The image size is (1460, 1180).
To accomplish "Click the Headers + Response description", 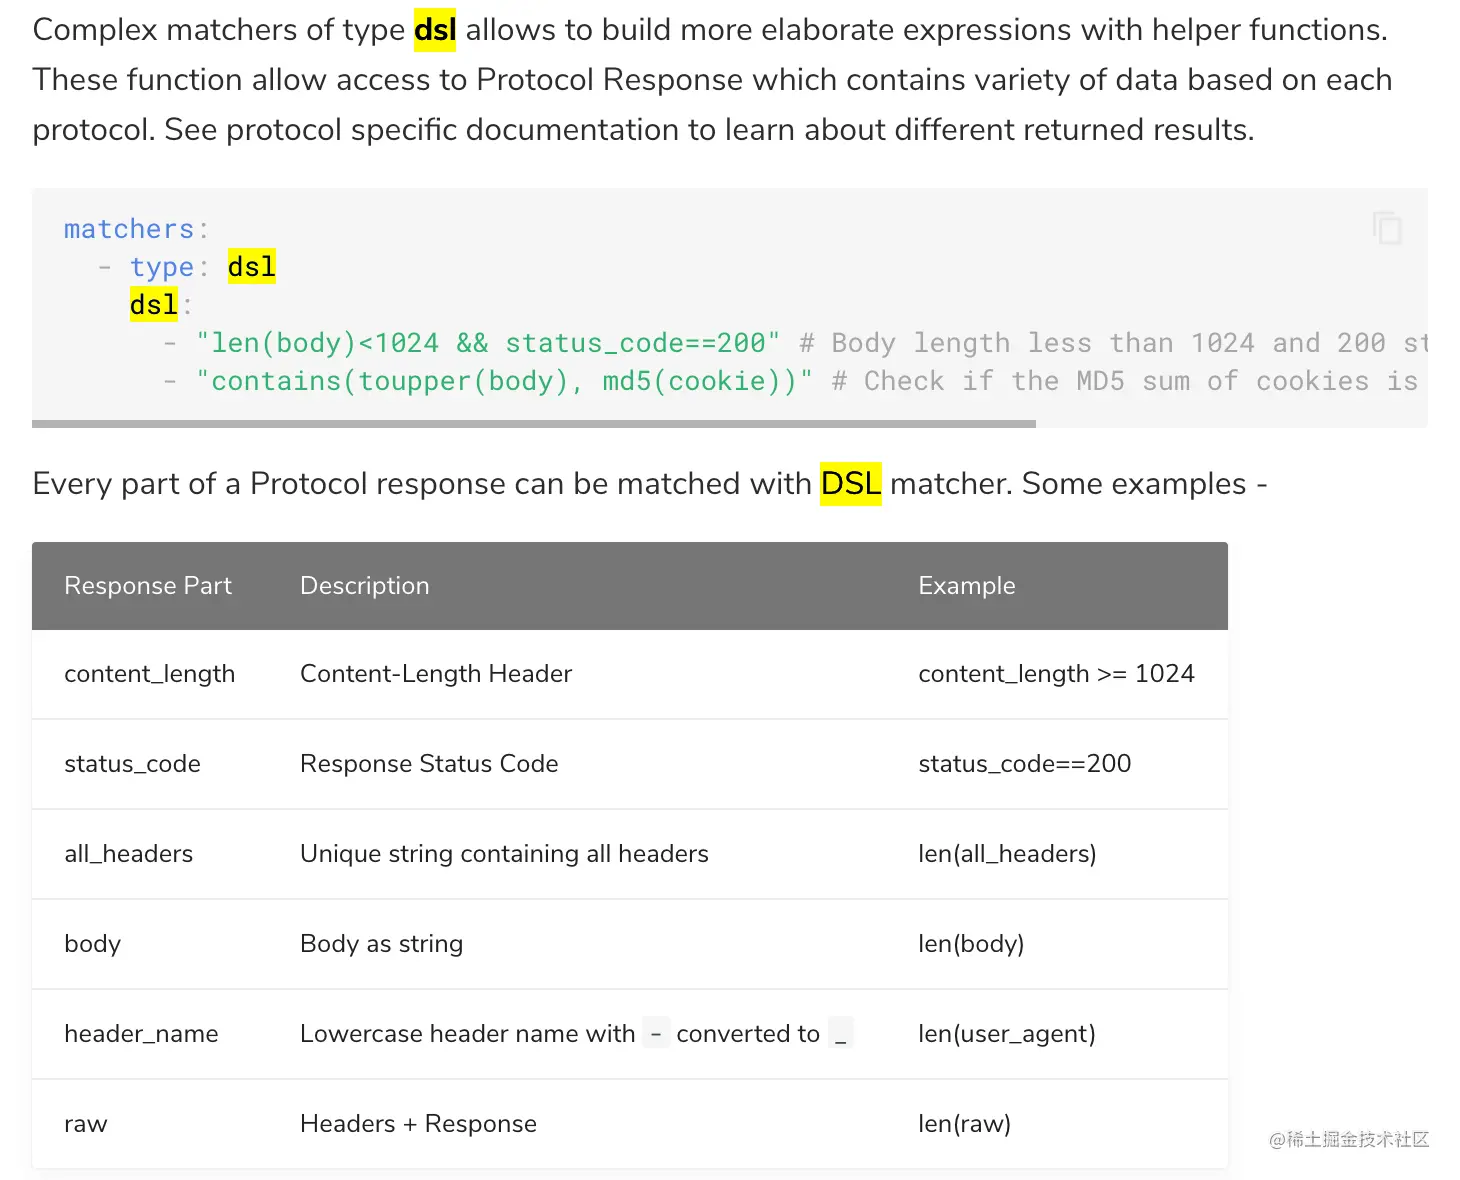I will pyautogui.click(x=418, y=1124).
